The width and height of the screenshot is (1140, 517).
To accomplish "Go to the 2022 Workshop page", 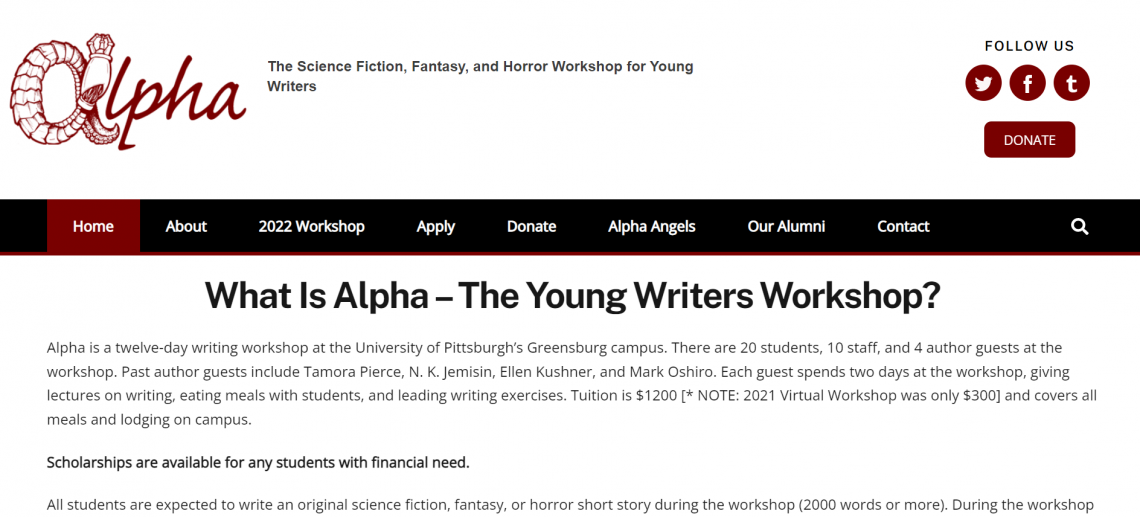I will [x=311, y=226].
